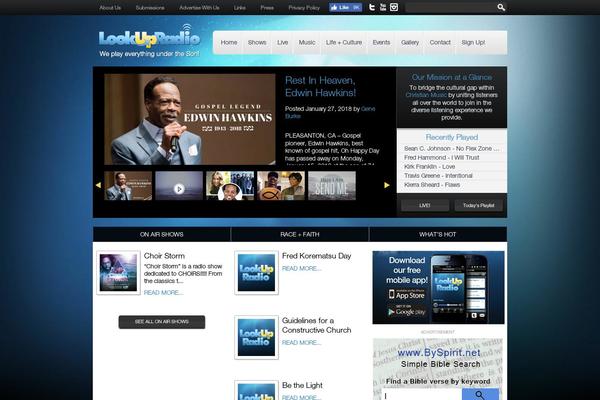
Task: Click READ MORE under Choir Storm
Action: click(163, 293)
